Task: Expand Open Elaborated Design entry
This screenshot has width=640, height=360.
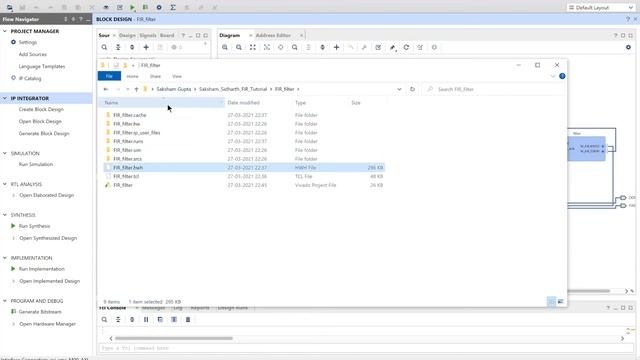Action: tap(13, 195)
